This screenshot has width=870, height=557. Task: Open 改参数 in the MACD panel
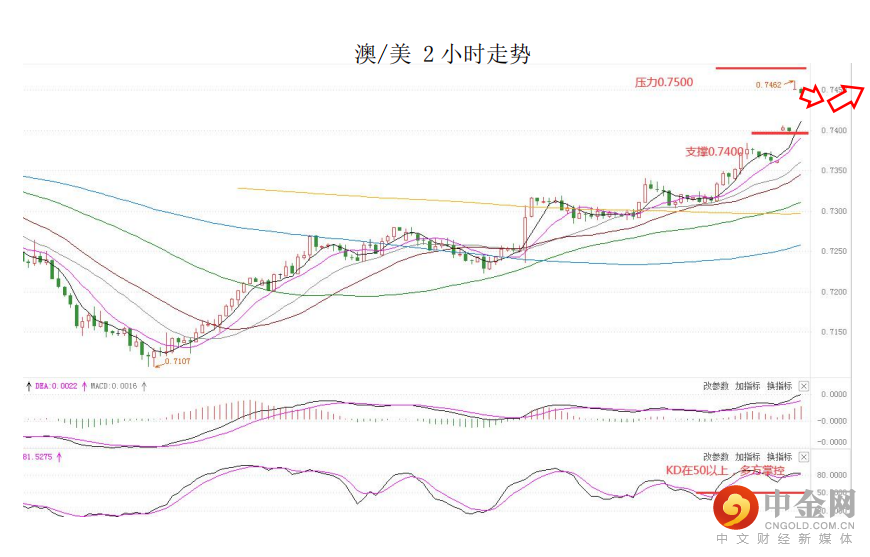[715, 386]
